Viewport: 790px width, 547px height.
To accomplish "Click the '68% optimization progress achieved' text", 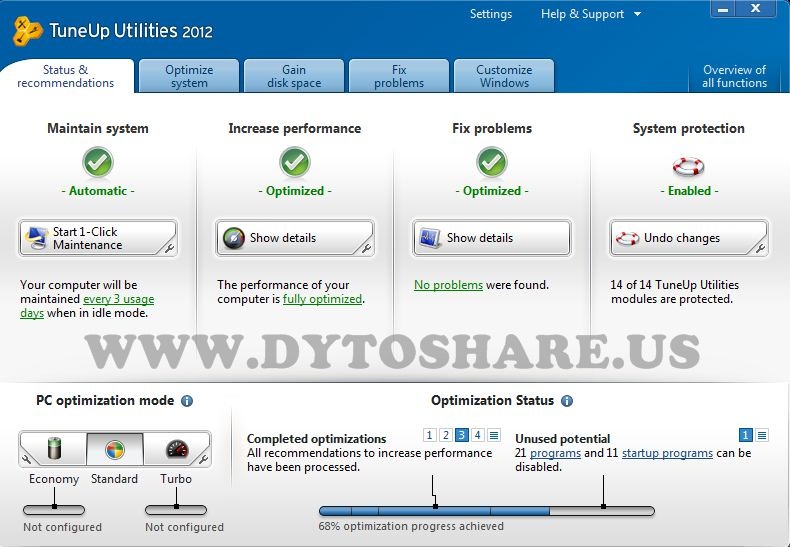I will pyautogui.click(x=411, y=526).
